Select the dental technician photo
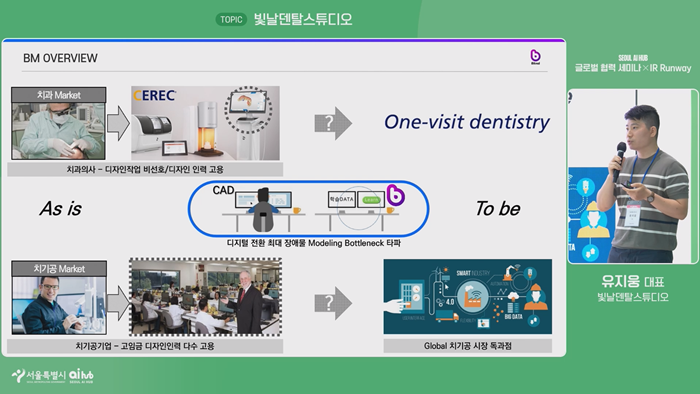The image size is (700, 394). [x=59, y=305]
